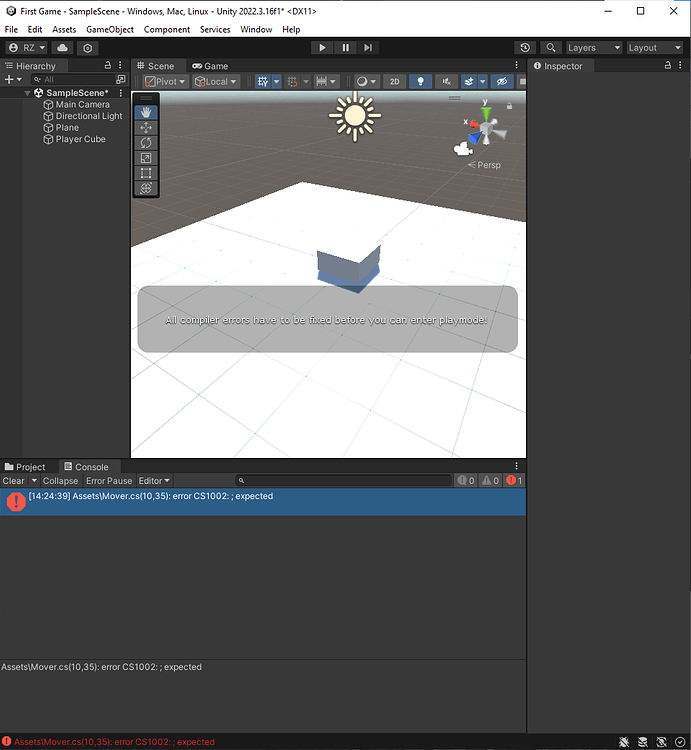Select the Hand view tool
Image resolution: width=691 pixels, height=750 pixels.
[146, 112]
